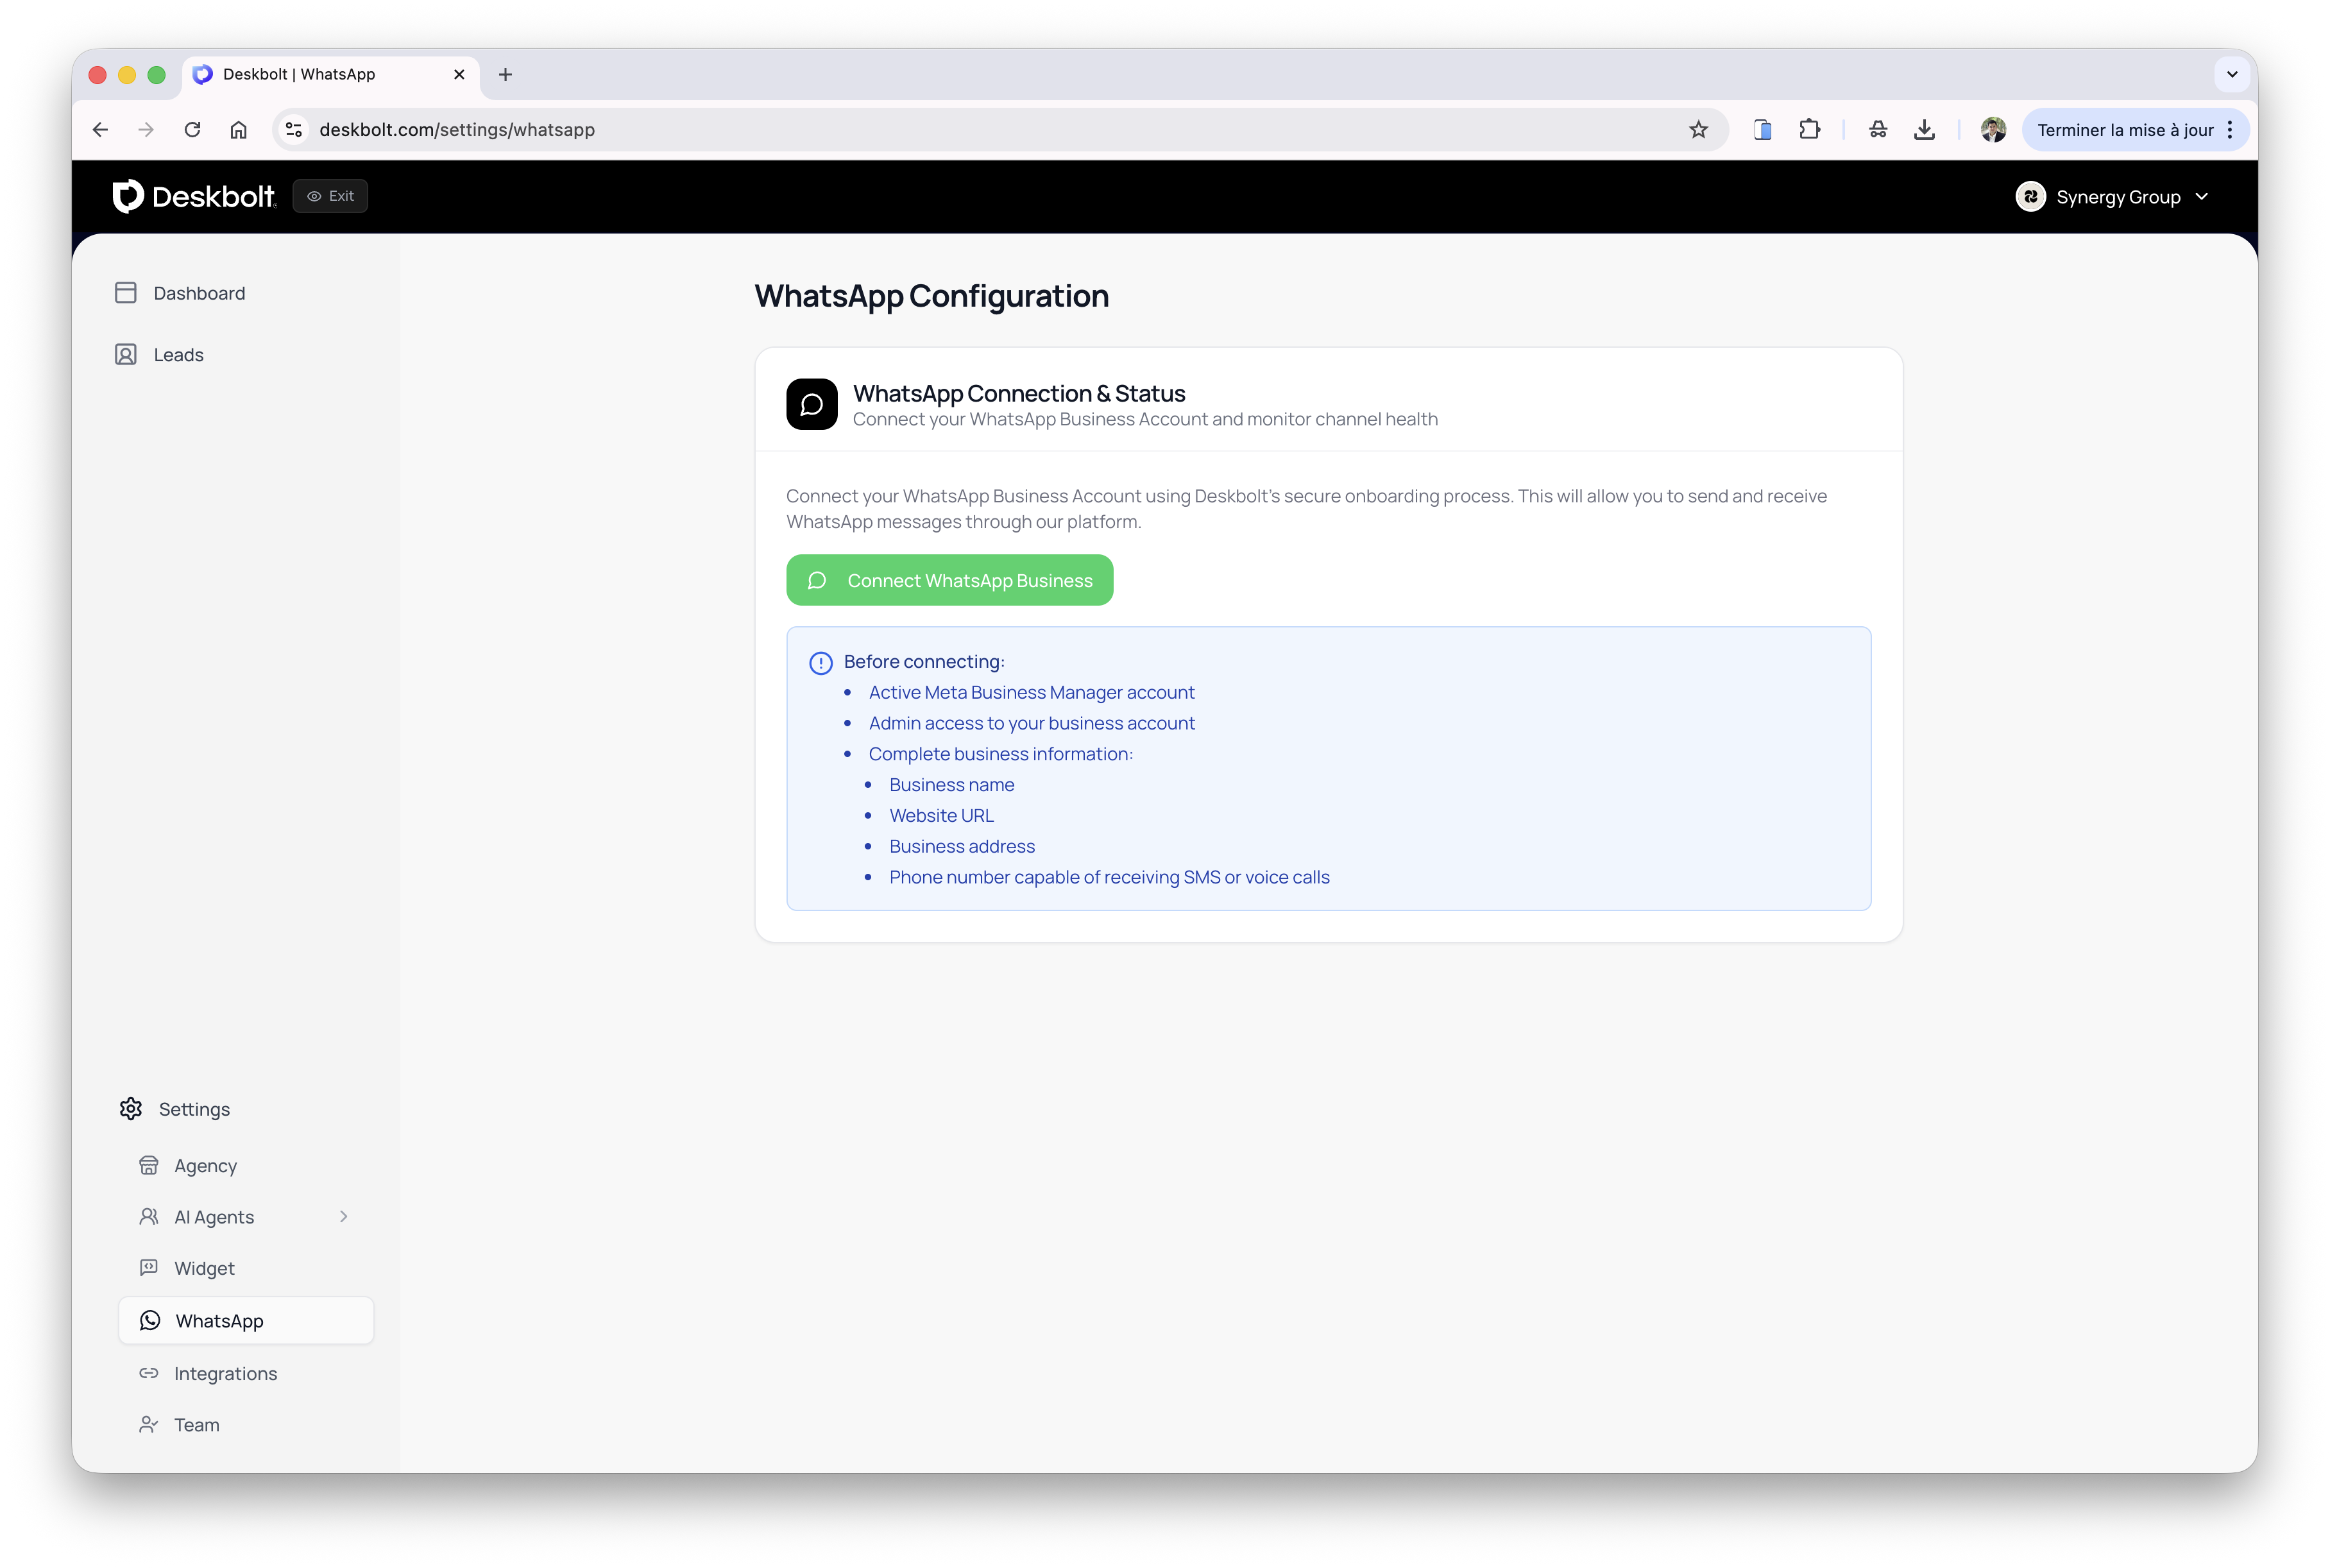This screenshot has width=2330, height=1568.
Task: Click the Dashboard panel icon
Action: pyautogui.click(x=126, y=293)
